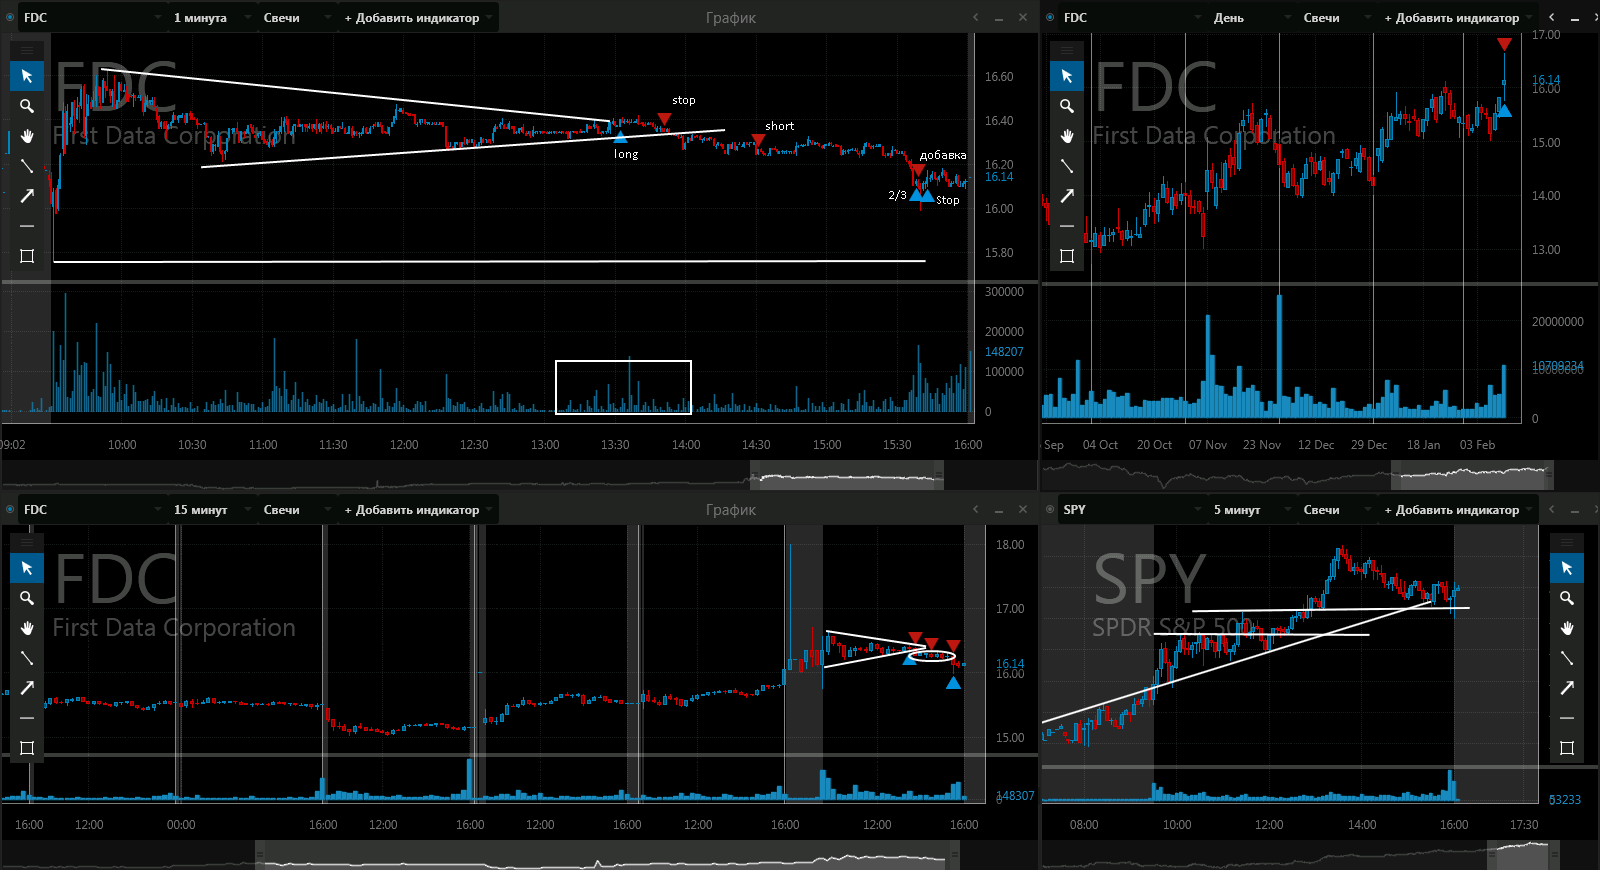Image resolution: width=1600 pixels, height=870 pixels.
Task: Select arrow drawing tool in SPY chart
Action: 1567,688
